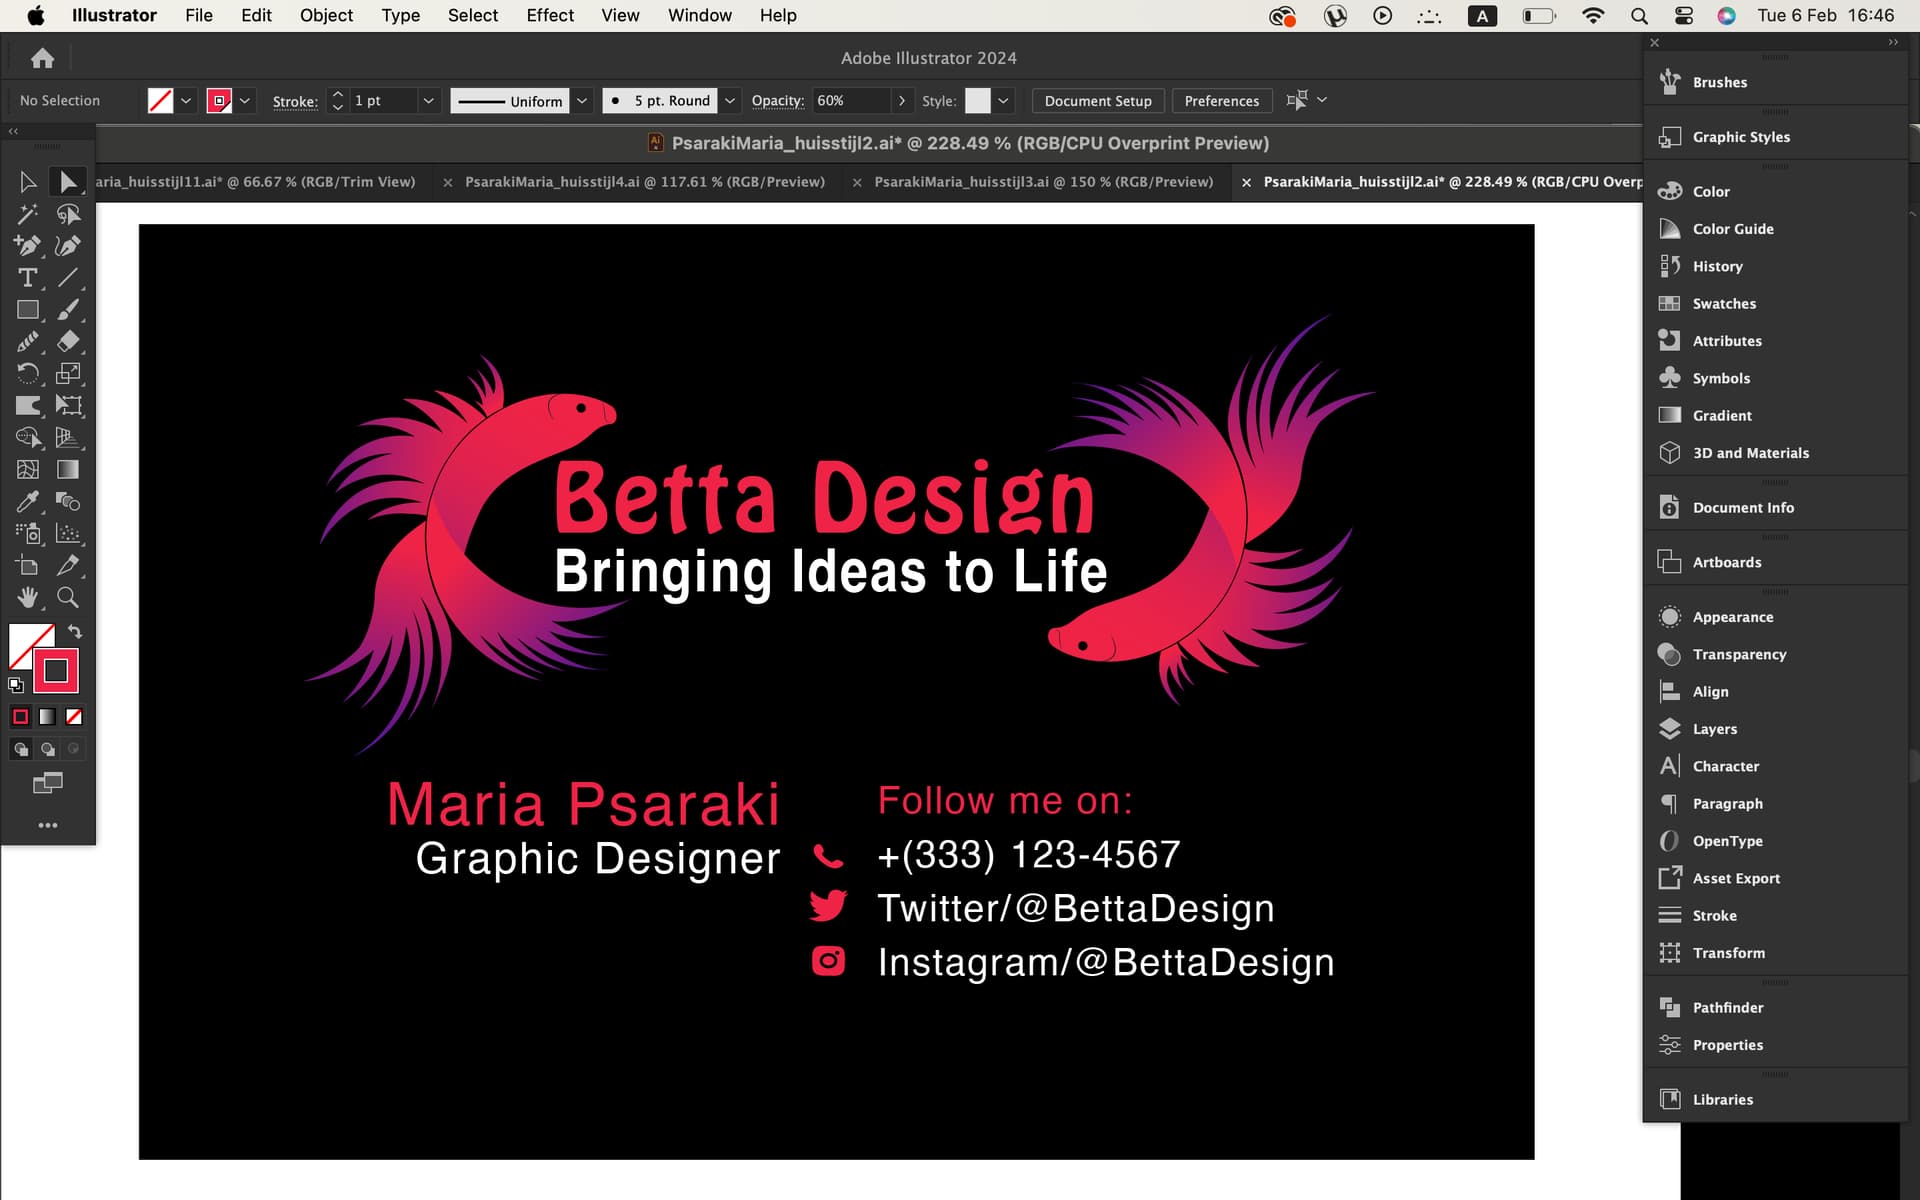
Task: Open the Pathfinder panel
Action: coord(1727,1007)
